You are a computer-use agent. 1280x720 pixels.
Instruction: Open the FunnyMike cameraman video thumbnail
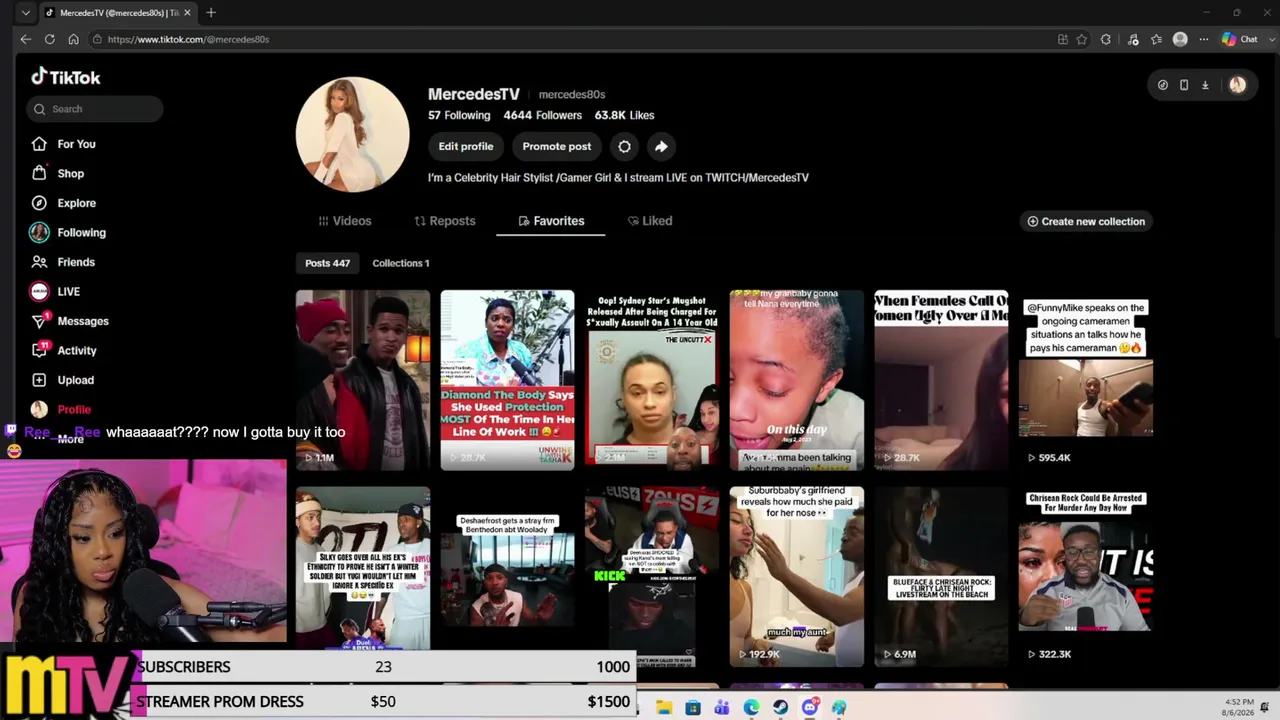[1086, 380]
